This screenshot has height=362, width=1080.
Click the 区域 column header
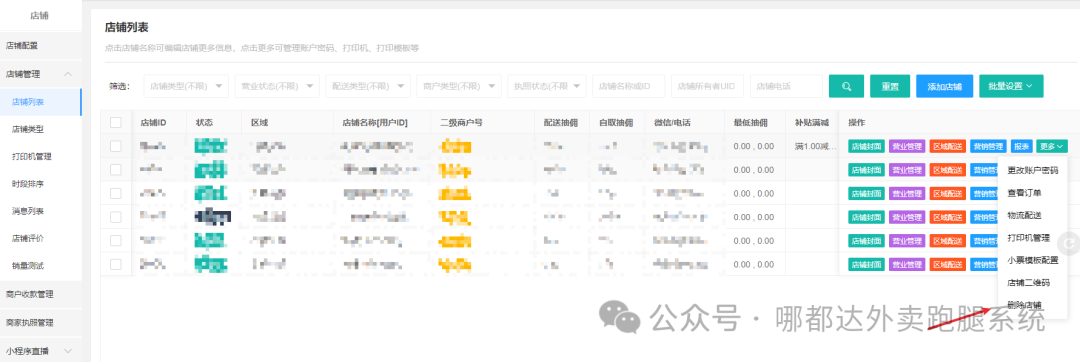coord(260,123)
